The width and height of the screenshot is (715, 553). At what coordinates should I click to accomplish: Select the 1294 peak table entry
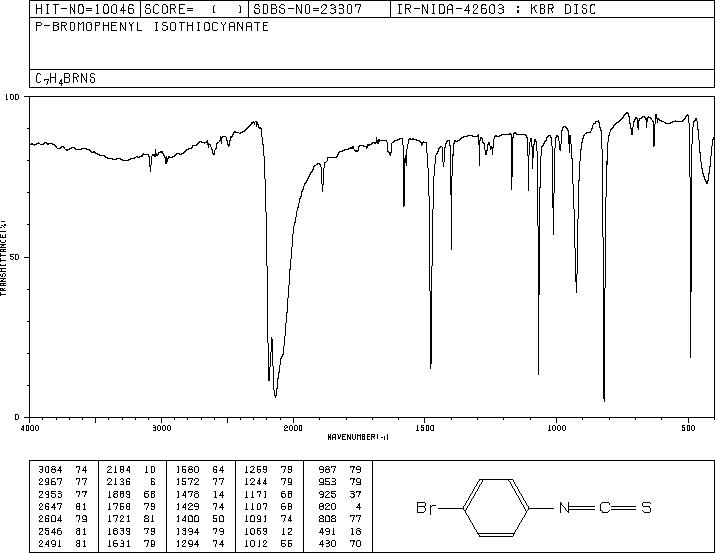pos(200,544)
